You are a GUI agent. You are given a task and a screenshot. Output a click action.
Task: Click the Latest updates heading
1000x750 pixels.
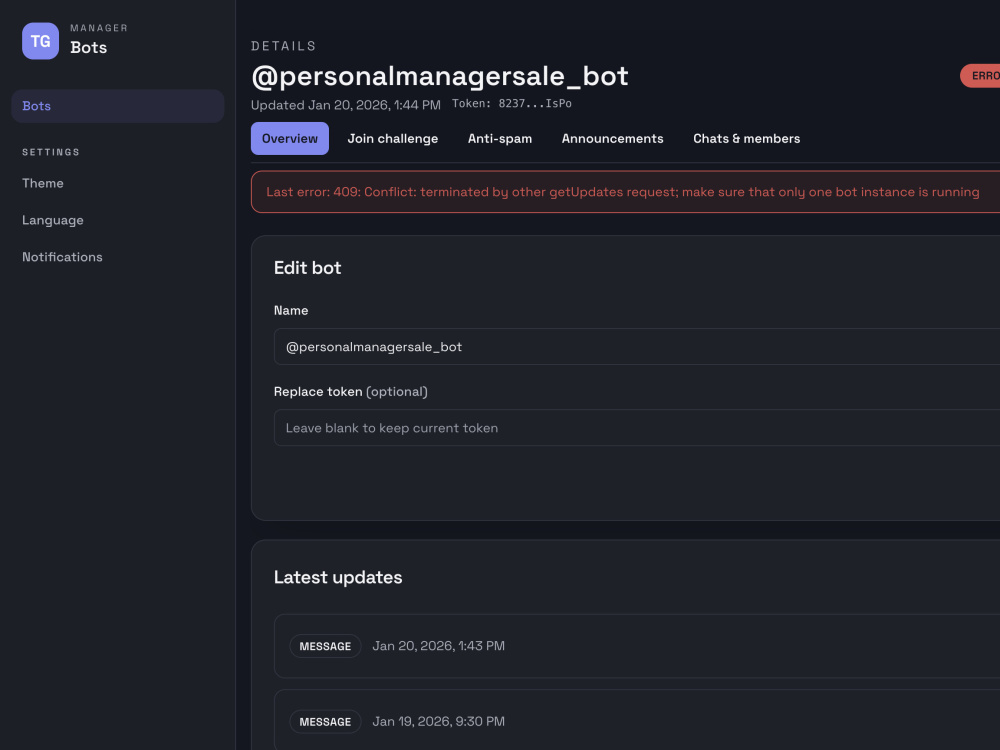point(338,577)
